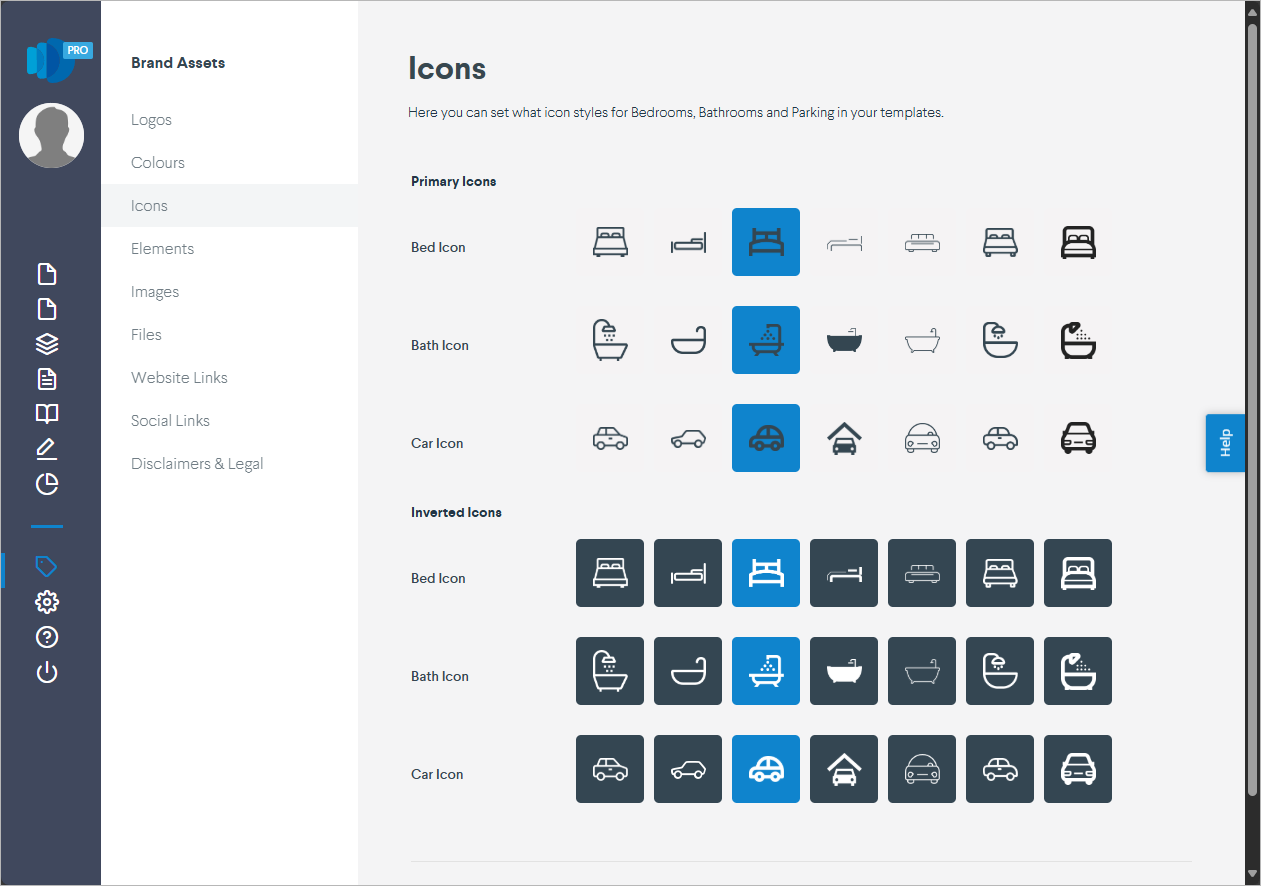Click the 'Inverted Icons' heading text
Image resolution: width=1261 pixels, height=886 pixels.
point(456,512)
